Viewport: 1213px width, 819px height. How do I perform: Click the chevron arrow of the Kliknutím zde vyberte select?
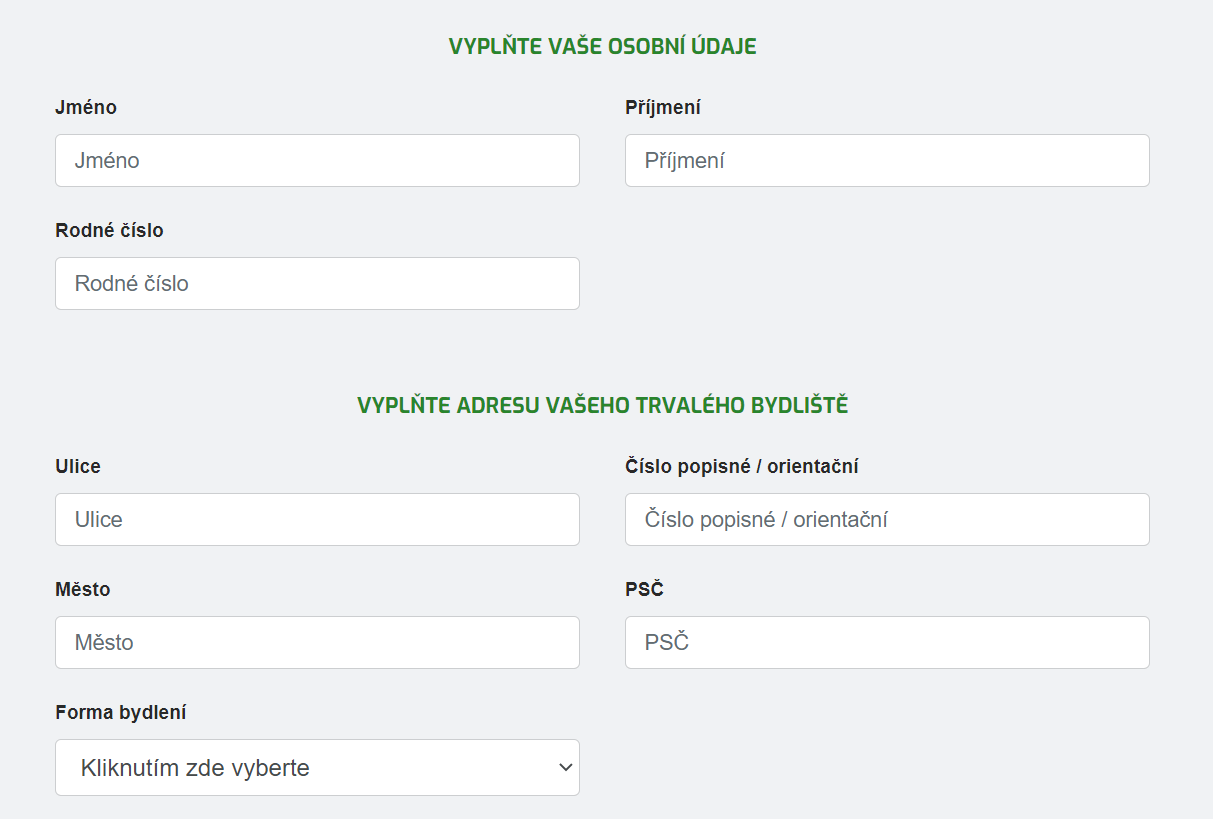(x=565, y=768)
